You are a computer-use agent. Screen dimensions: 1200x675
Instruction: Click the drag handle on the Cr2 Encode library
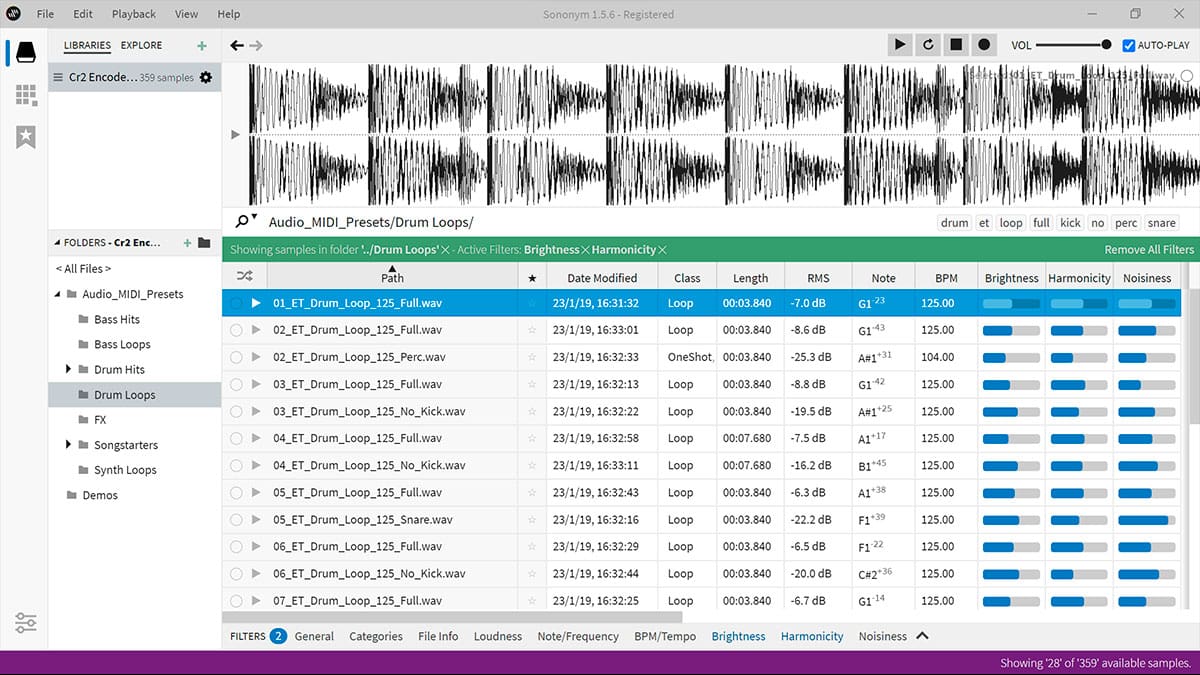(x=57, y=77)
